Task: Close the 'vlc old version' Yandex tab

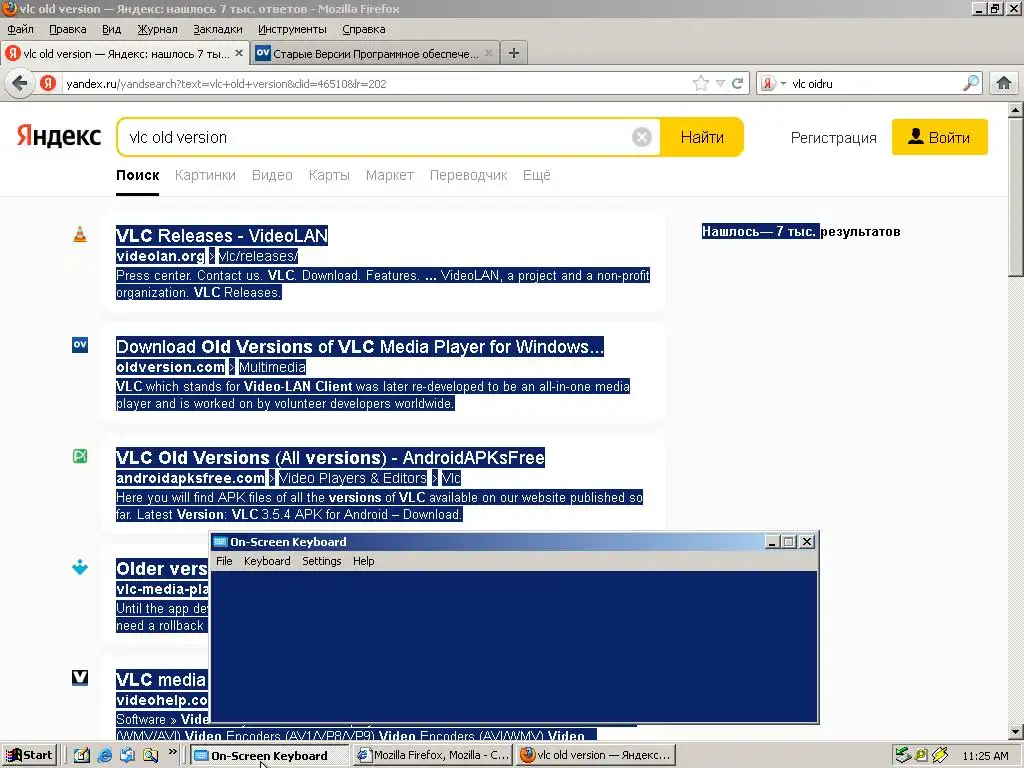Action: pyautogui.click(x=239, y=53)
